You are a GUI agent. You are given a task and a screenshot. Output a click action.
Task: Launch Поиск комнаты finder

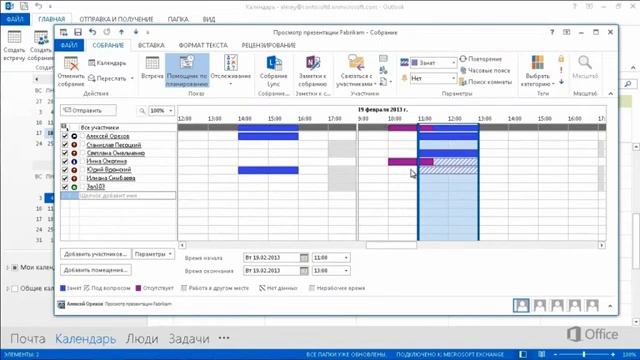tap(485, 82)
